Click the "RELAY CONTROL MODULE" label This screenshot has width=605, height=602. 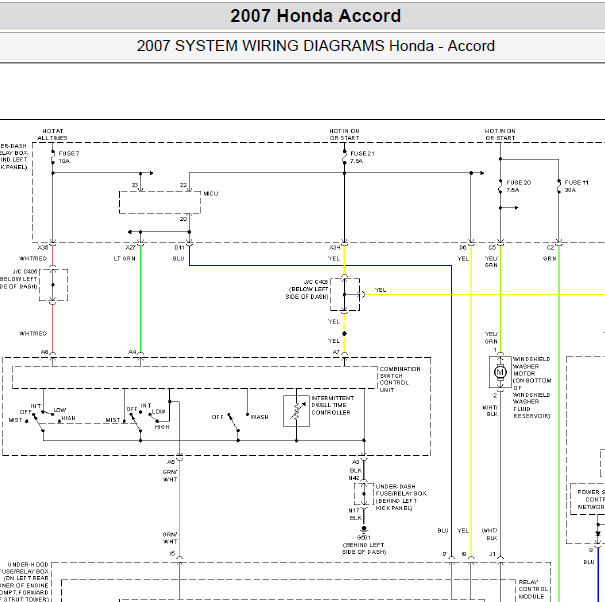pos(533,589)
